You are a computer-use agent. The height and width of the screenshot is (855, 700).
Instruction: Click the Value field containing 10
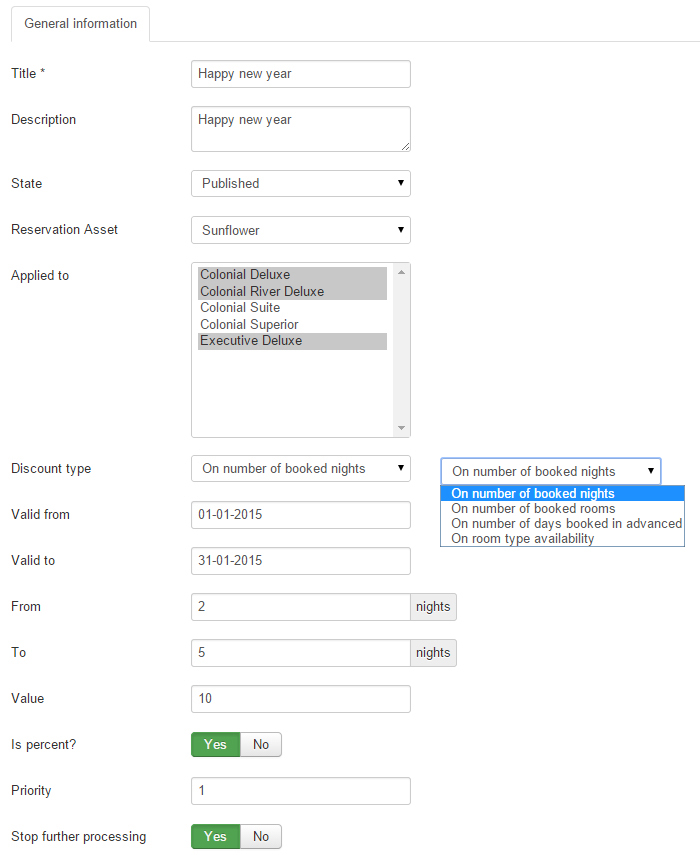300,698
